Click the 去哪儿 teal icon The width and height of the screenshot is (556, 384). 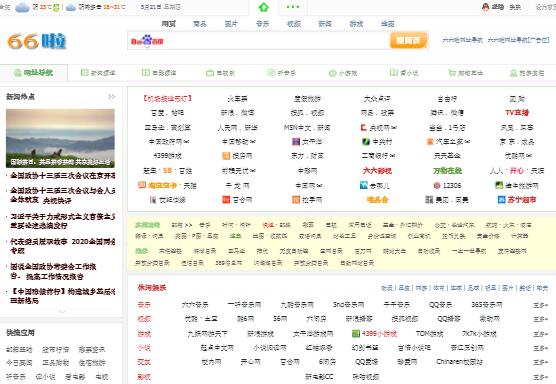(x=363, y=185)
